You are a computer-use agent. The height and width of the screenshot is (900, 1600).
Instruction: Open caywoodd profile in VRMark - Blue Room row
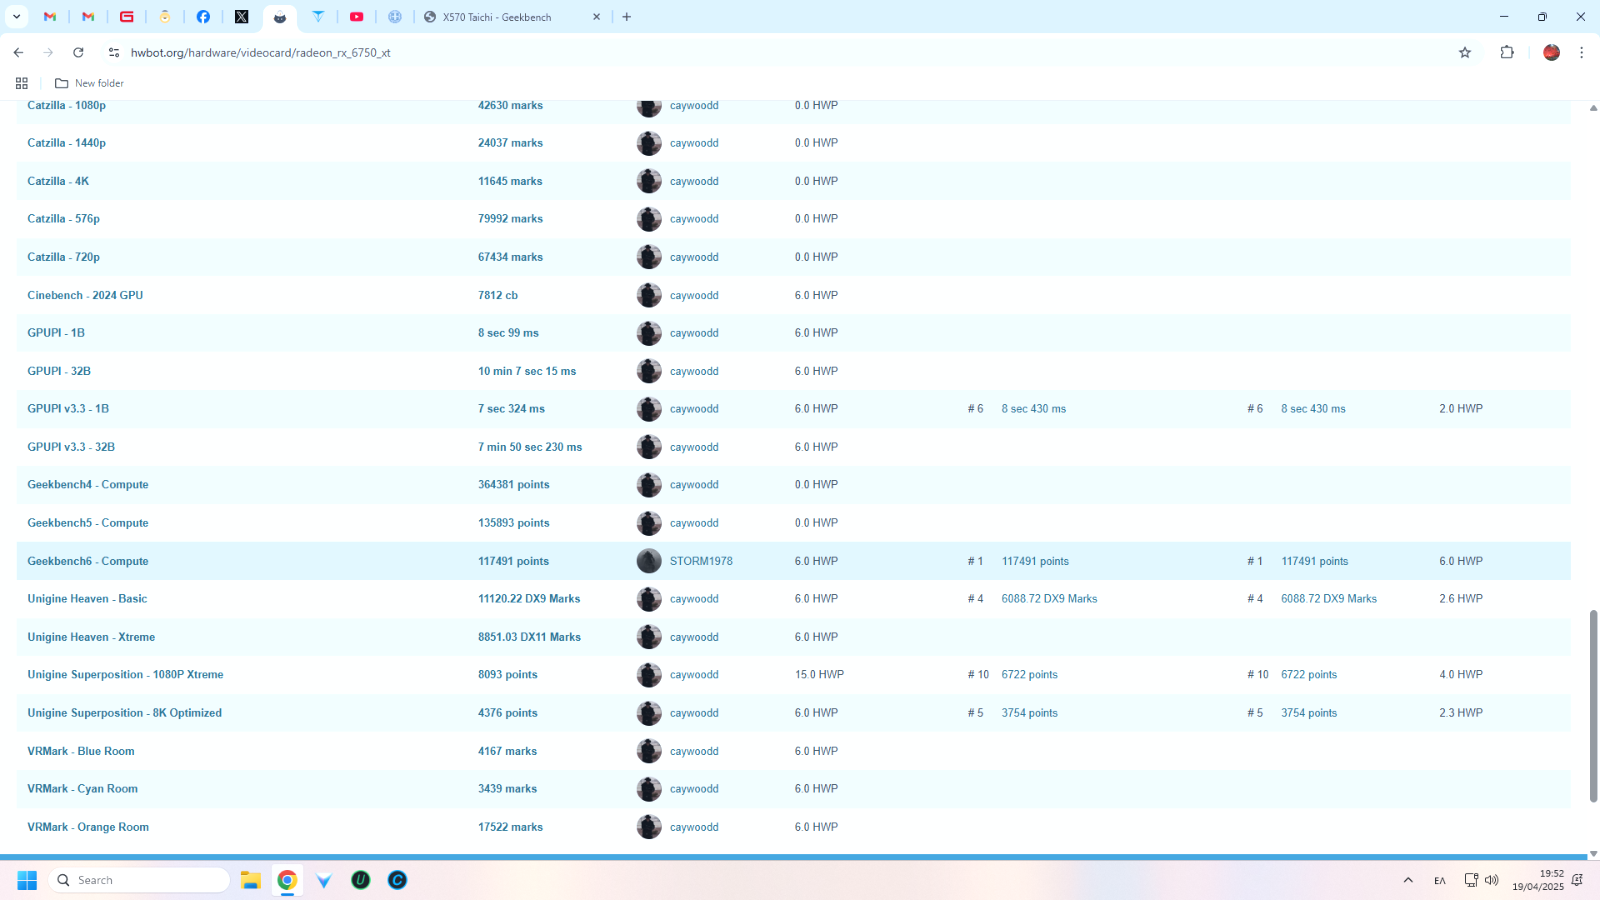click(694, 751)
